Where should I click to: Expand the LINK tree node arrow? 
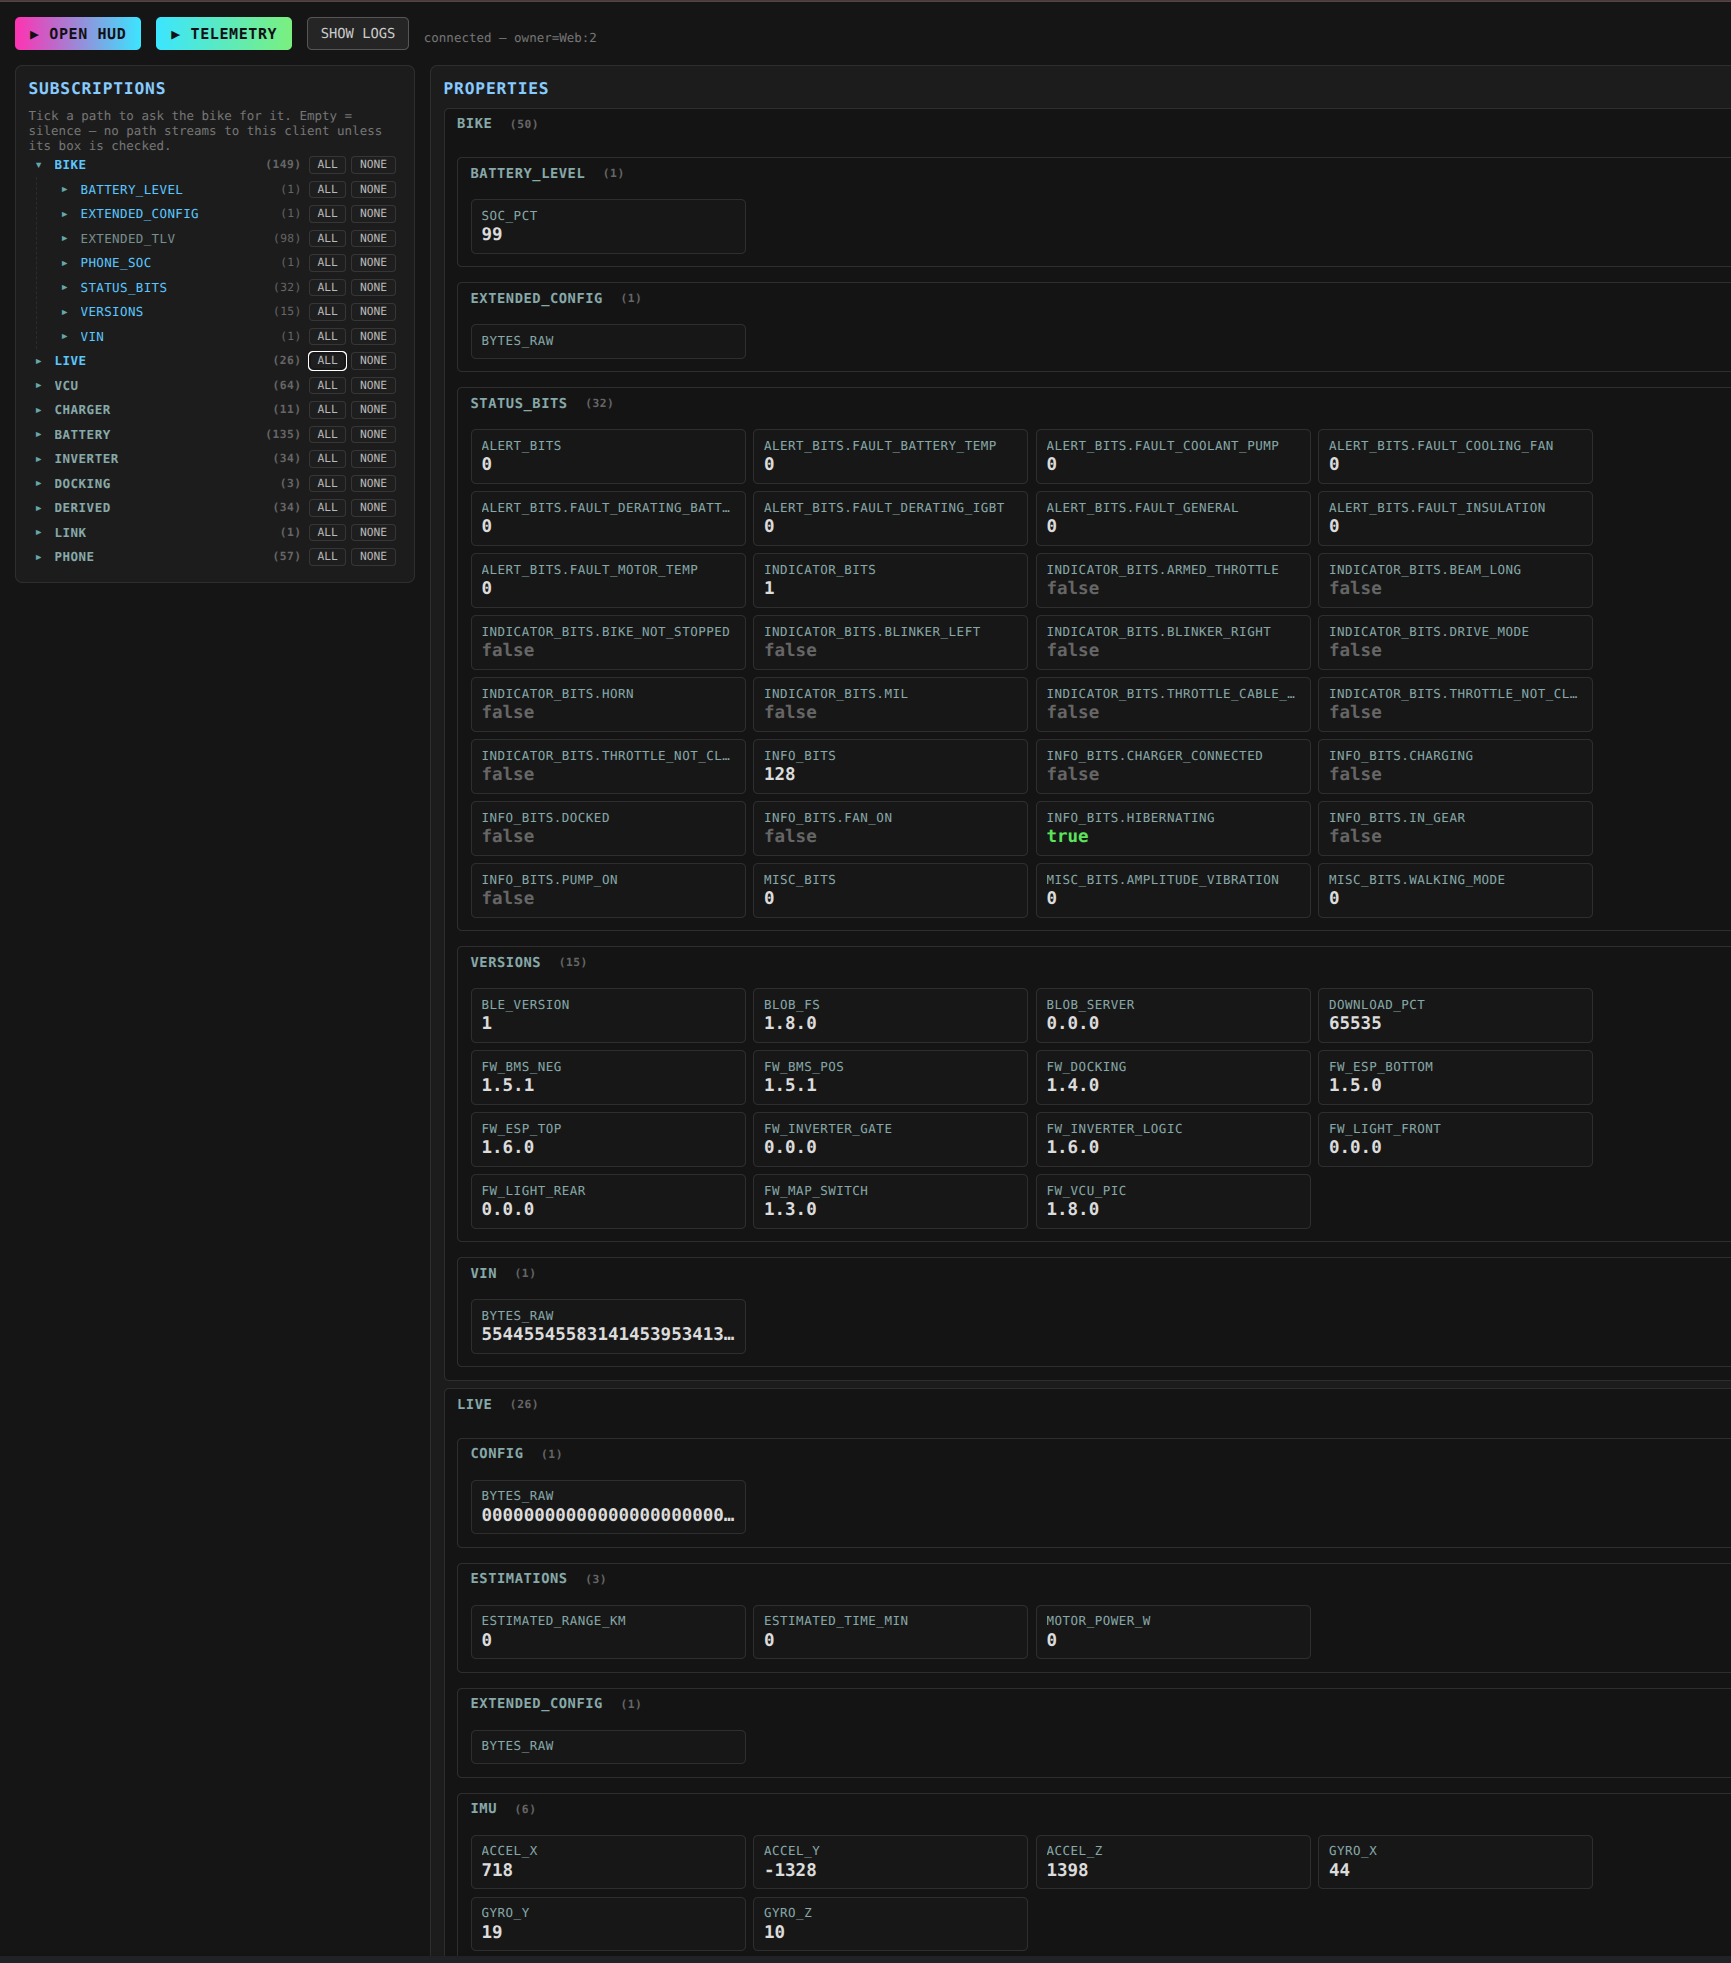click(x=39, y=533)
